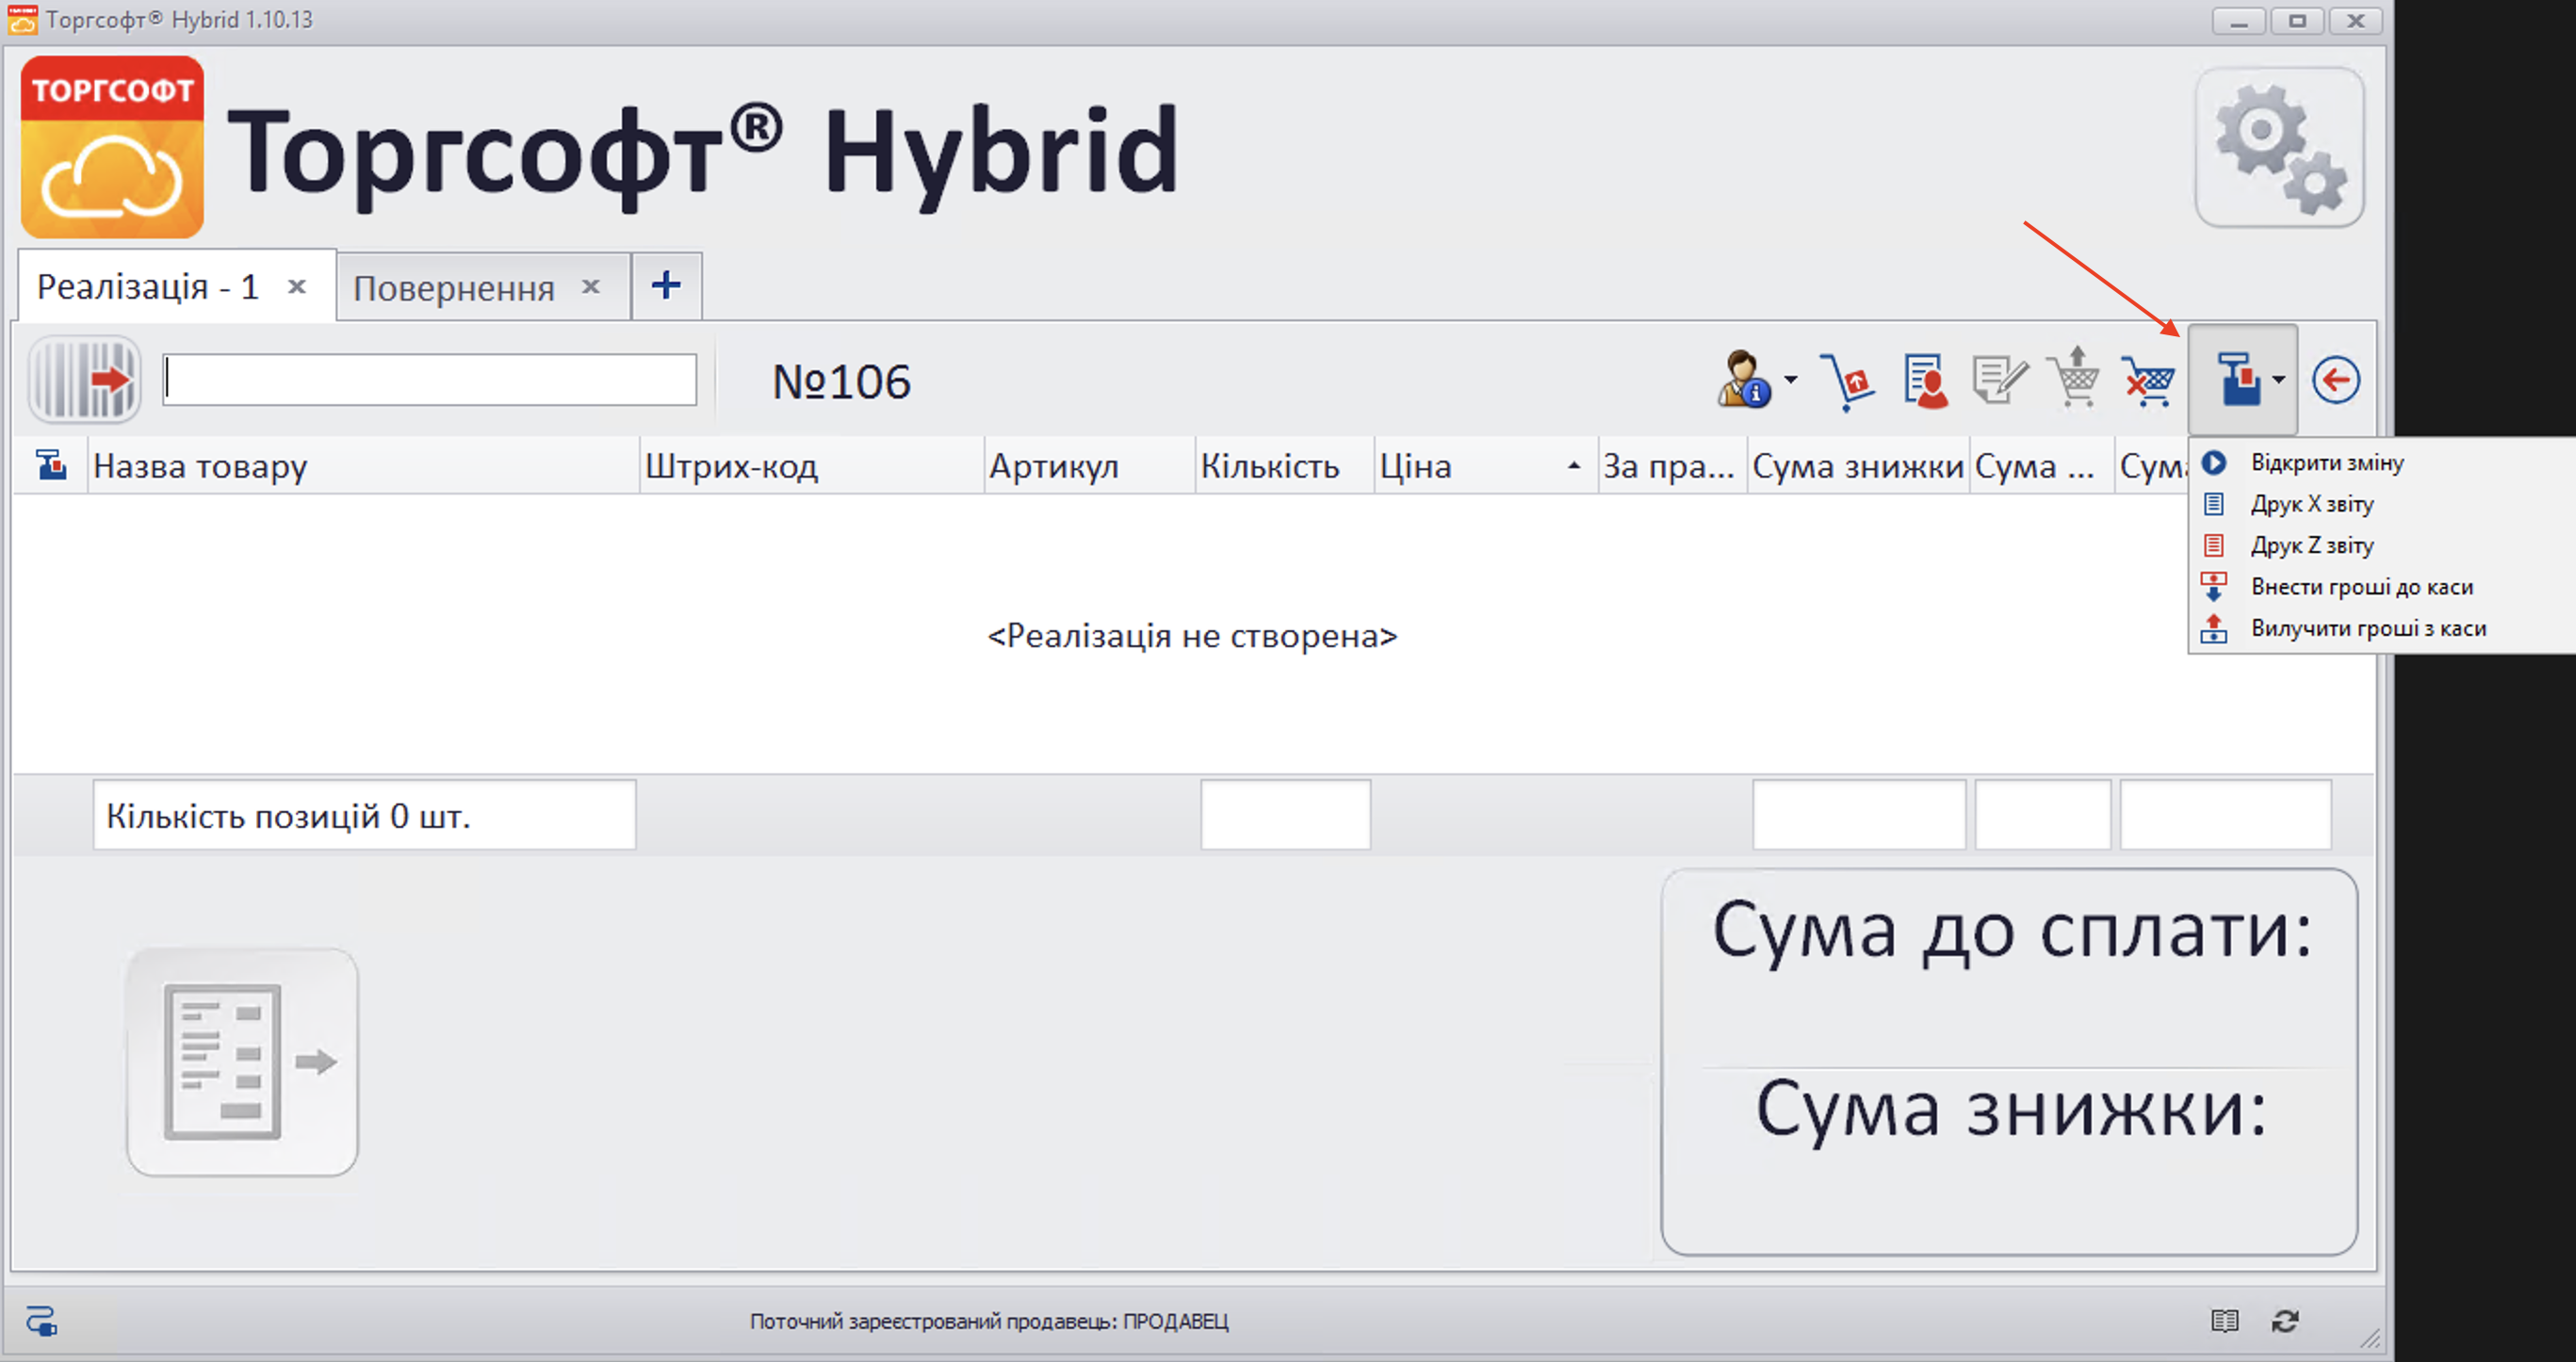Open the cash register dropdown arrow
The height and width of the screenshot is (1362, 2576).
(x=2279, y=380)
